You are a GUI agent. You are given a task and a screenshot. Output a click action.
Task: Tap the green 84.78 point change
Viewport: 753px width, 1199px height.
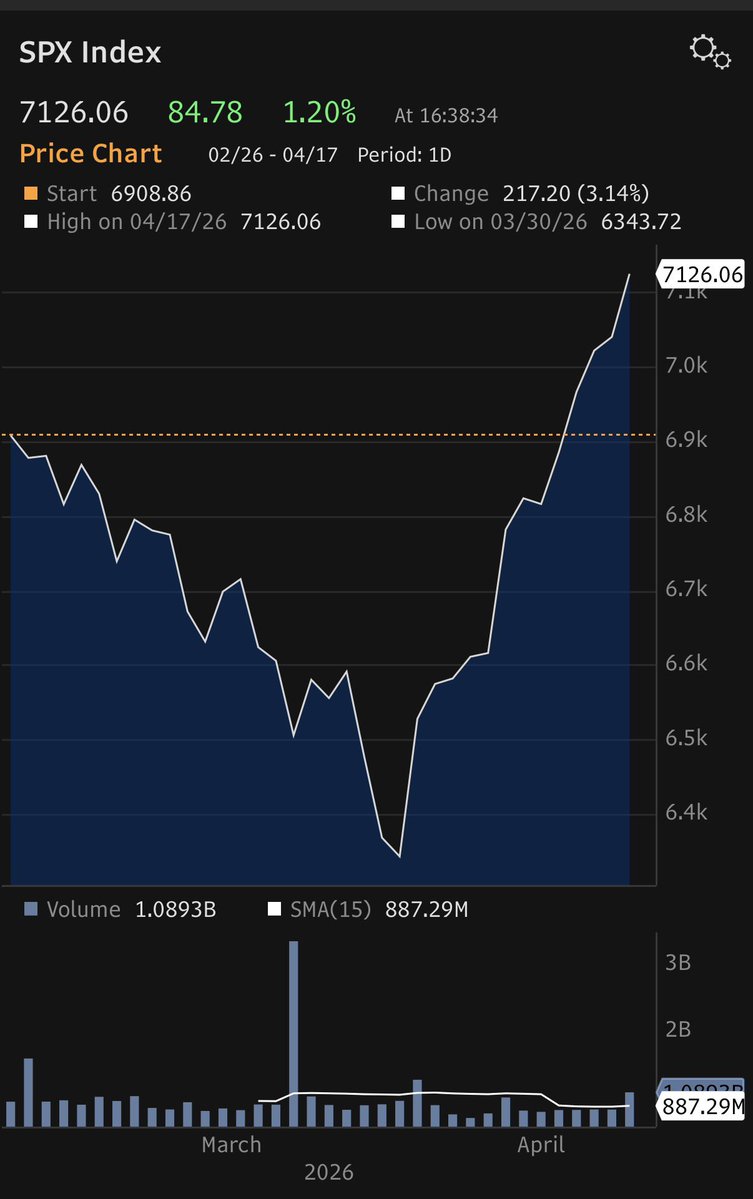click(x=205, y=112)
